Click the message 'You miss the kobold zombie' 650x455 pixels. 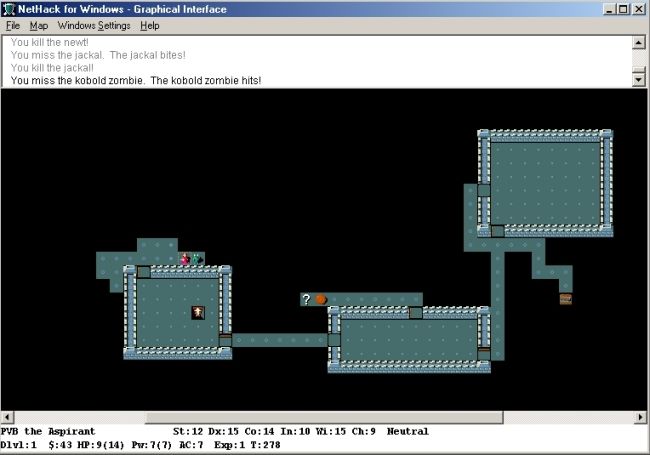(77, 80)
